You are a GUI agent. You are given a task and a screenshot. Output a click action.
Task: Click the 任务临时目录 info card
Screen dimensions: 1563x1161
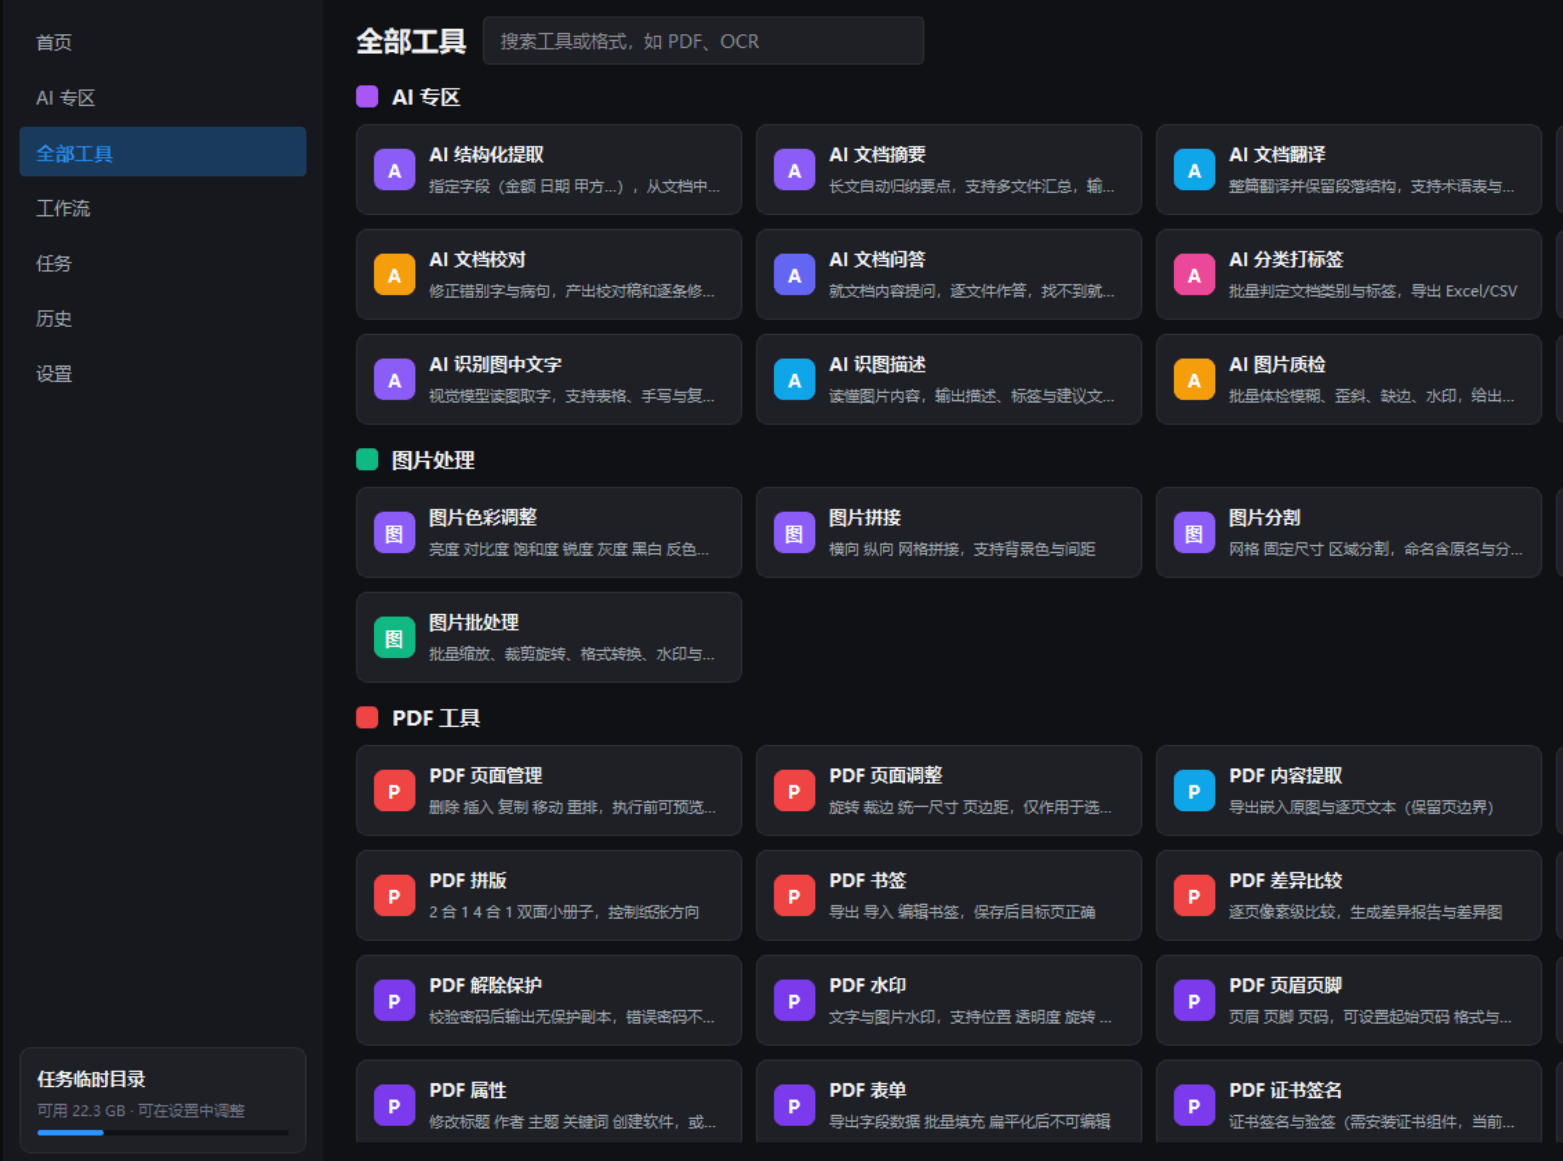(163, 1100)
